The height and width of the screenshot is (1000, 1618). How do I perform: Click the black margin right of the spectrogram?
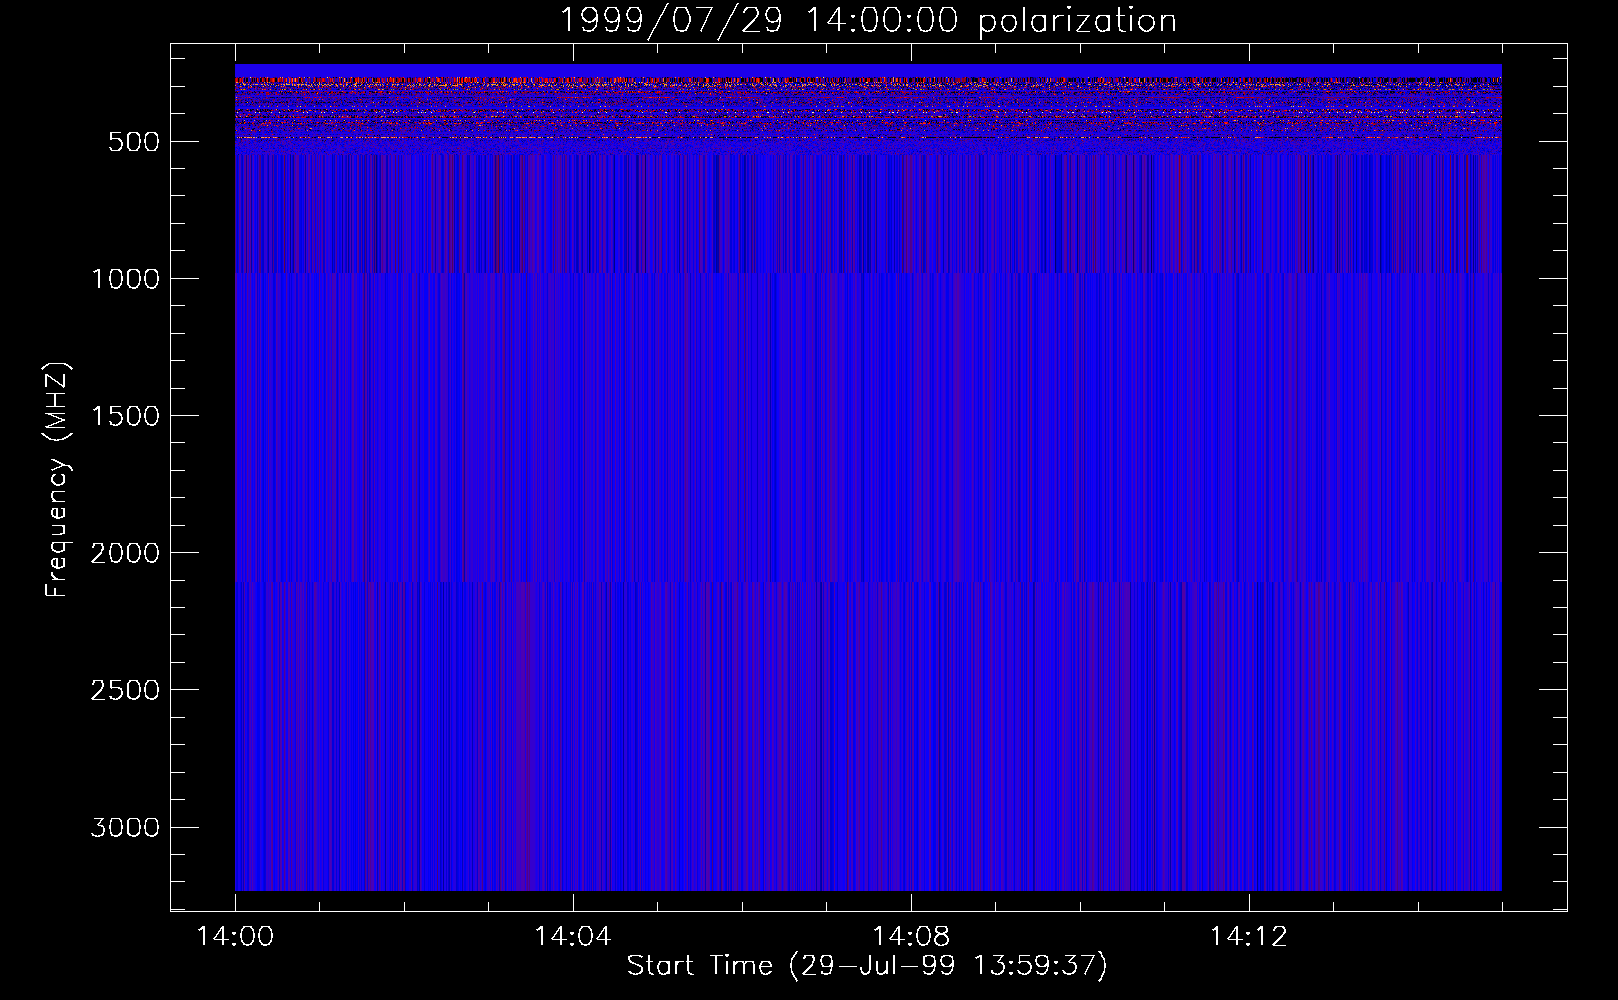tap(1533, 480)
